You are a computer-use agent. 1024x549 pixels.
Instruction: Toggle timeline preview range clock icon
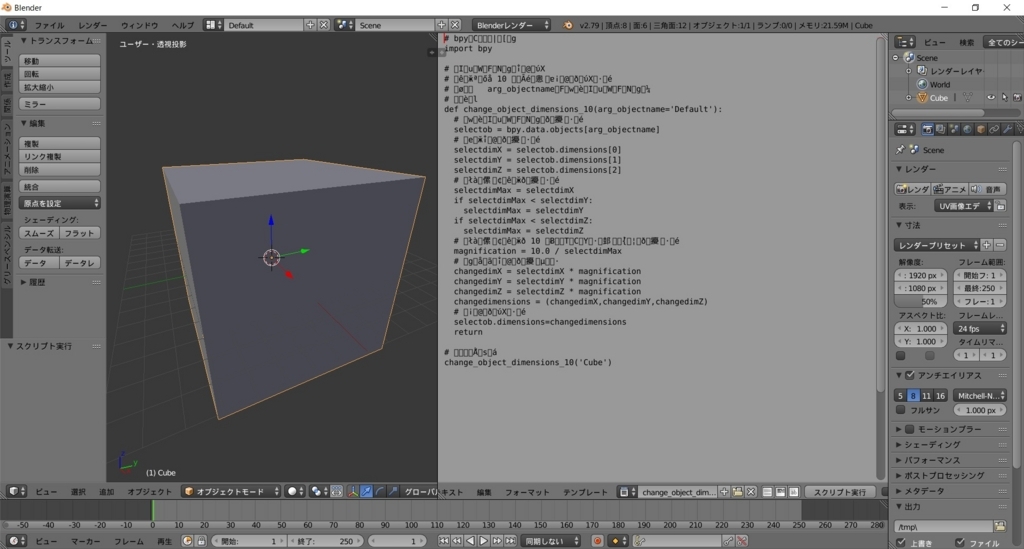click(187, 541)
